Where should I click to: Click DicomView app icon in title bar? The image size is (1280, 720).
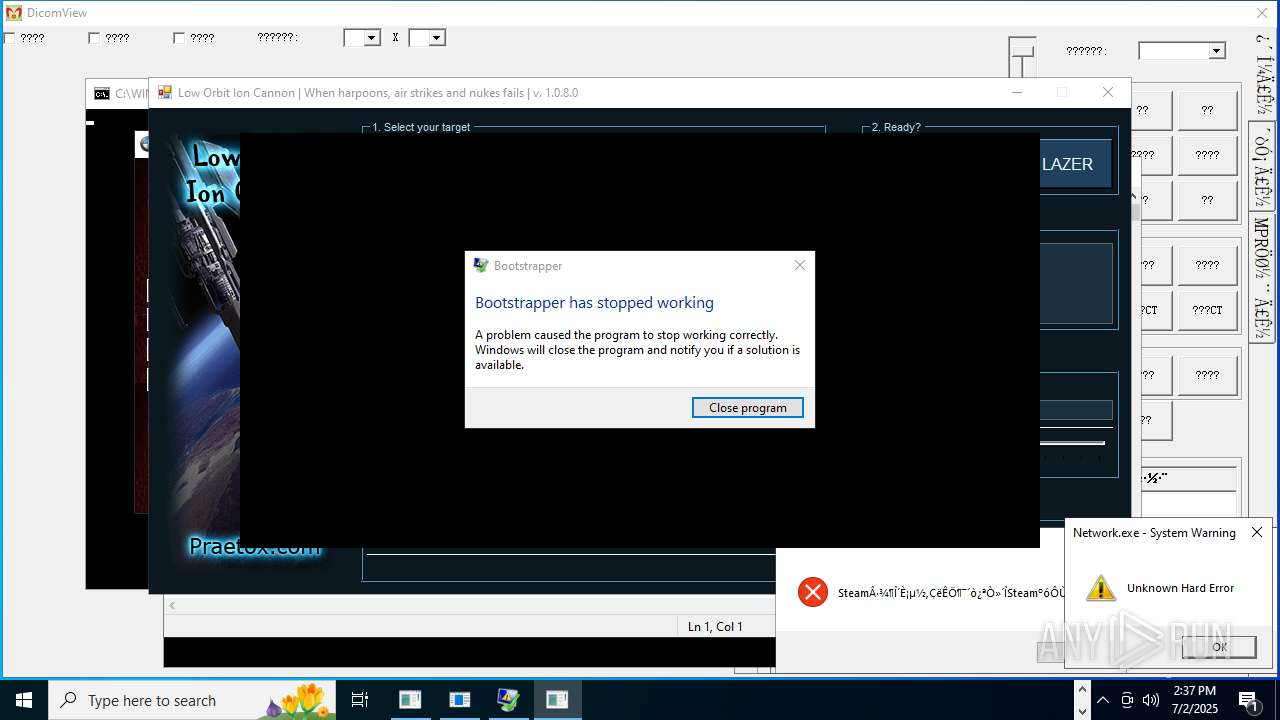point(13,13)
